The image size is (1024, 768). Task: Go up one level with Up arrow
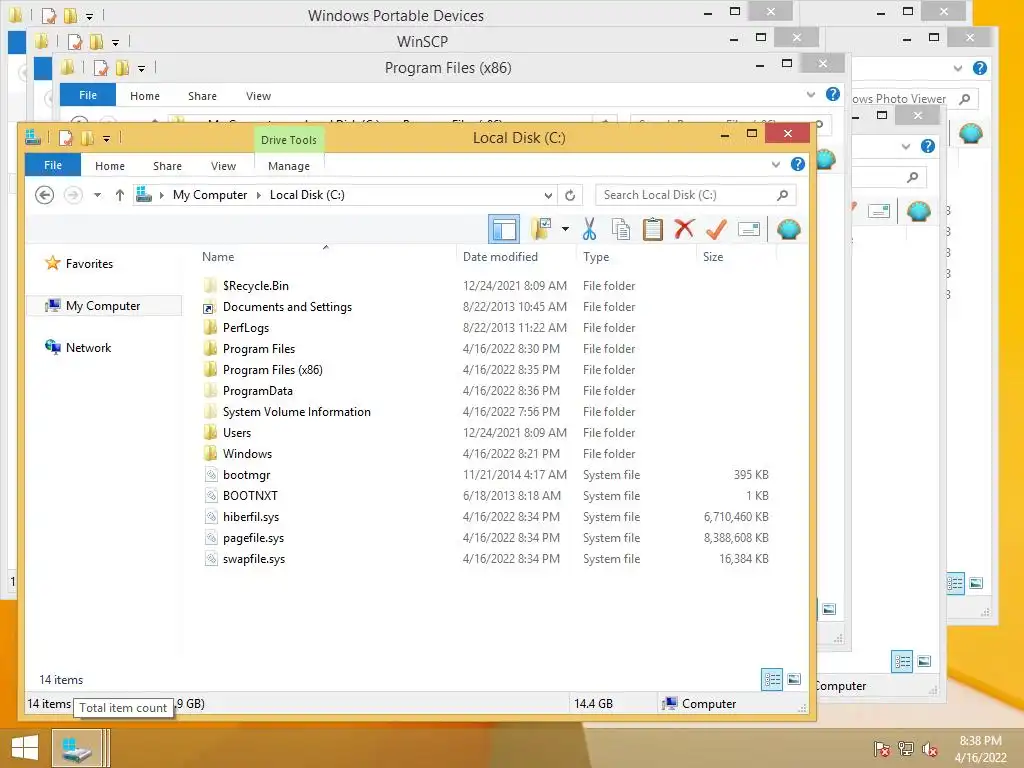coord(120,195)
